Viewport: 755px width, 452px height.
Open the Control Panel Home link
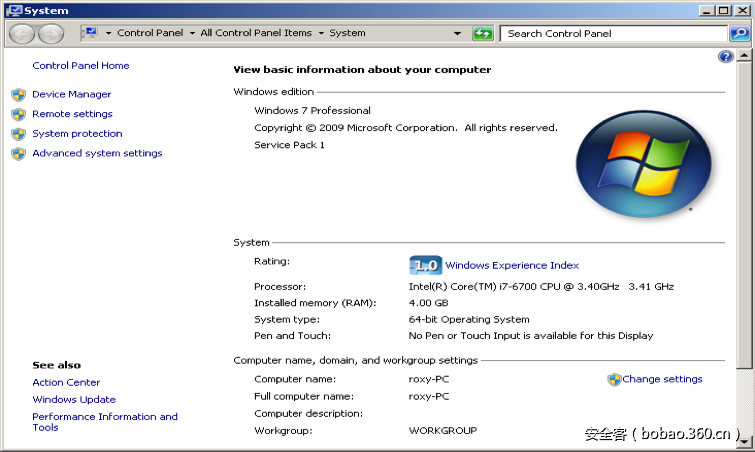(80, 66)
